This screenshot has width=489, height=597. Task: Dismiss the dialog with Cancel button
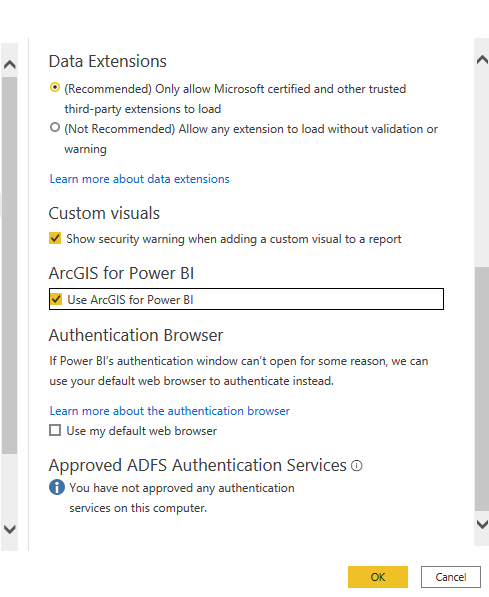click(451, 577)
